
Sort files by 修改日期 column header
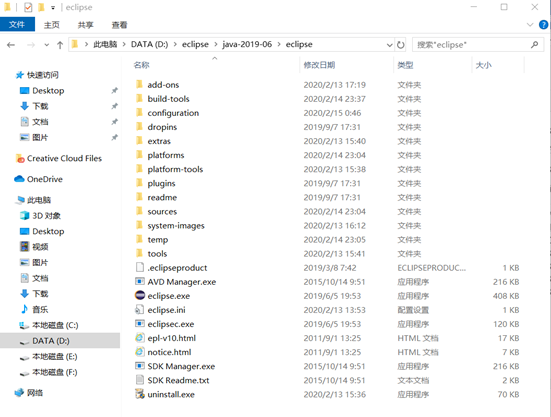(319, 65)
